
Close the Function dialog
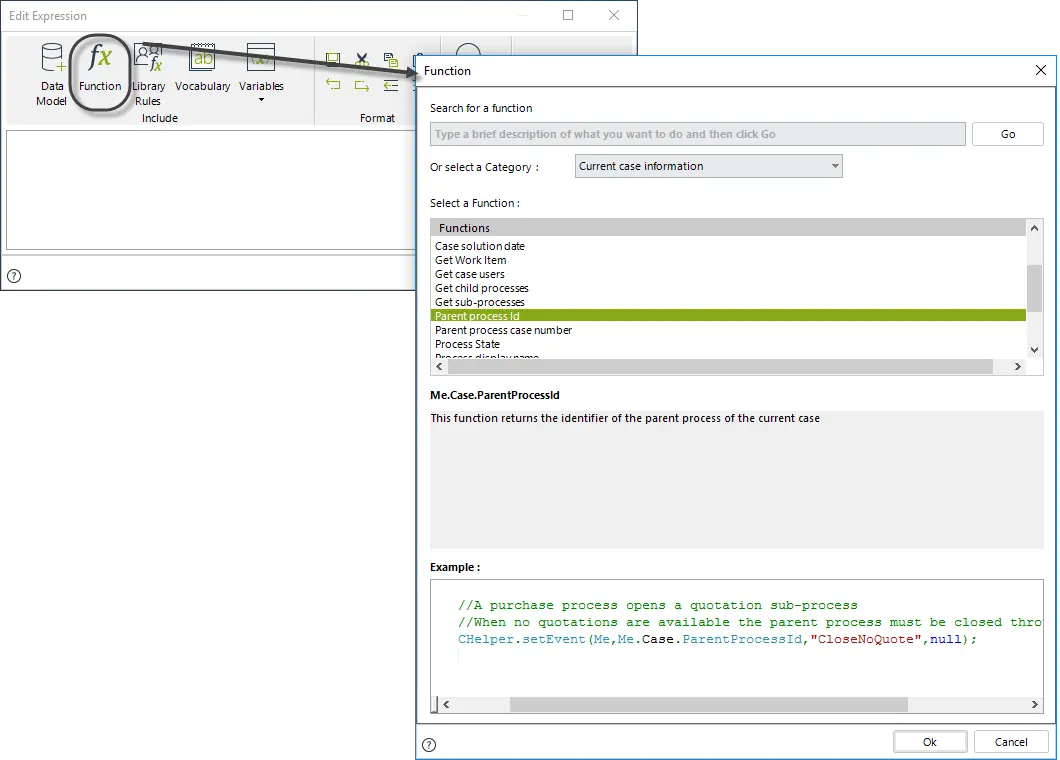tap(1041, 70)
